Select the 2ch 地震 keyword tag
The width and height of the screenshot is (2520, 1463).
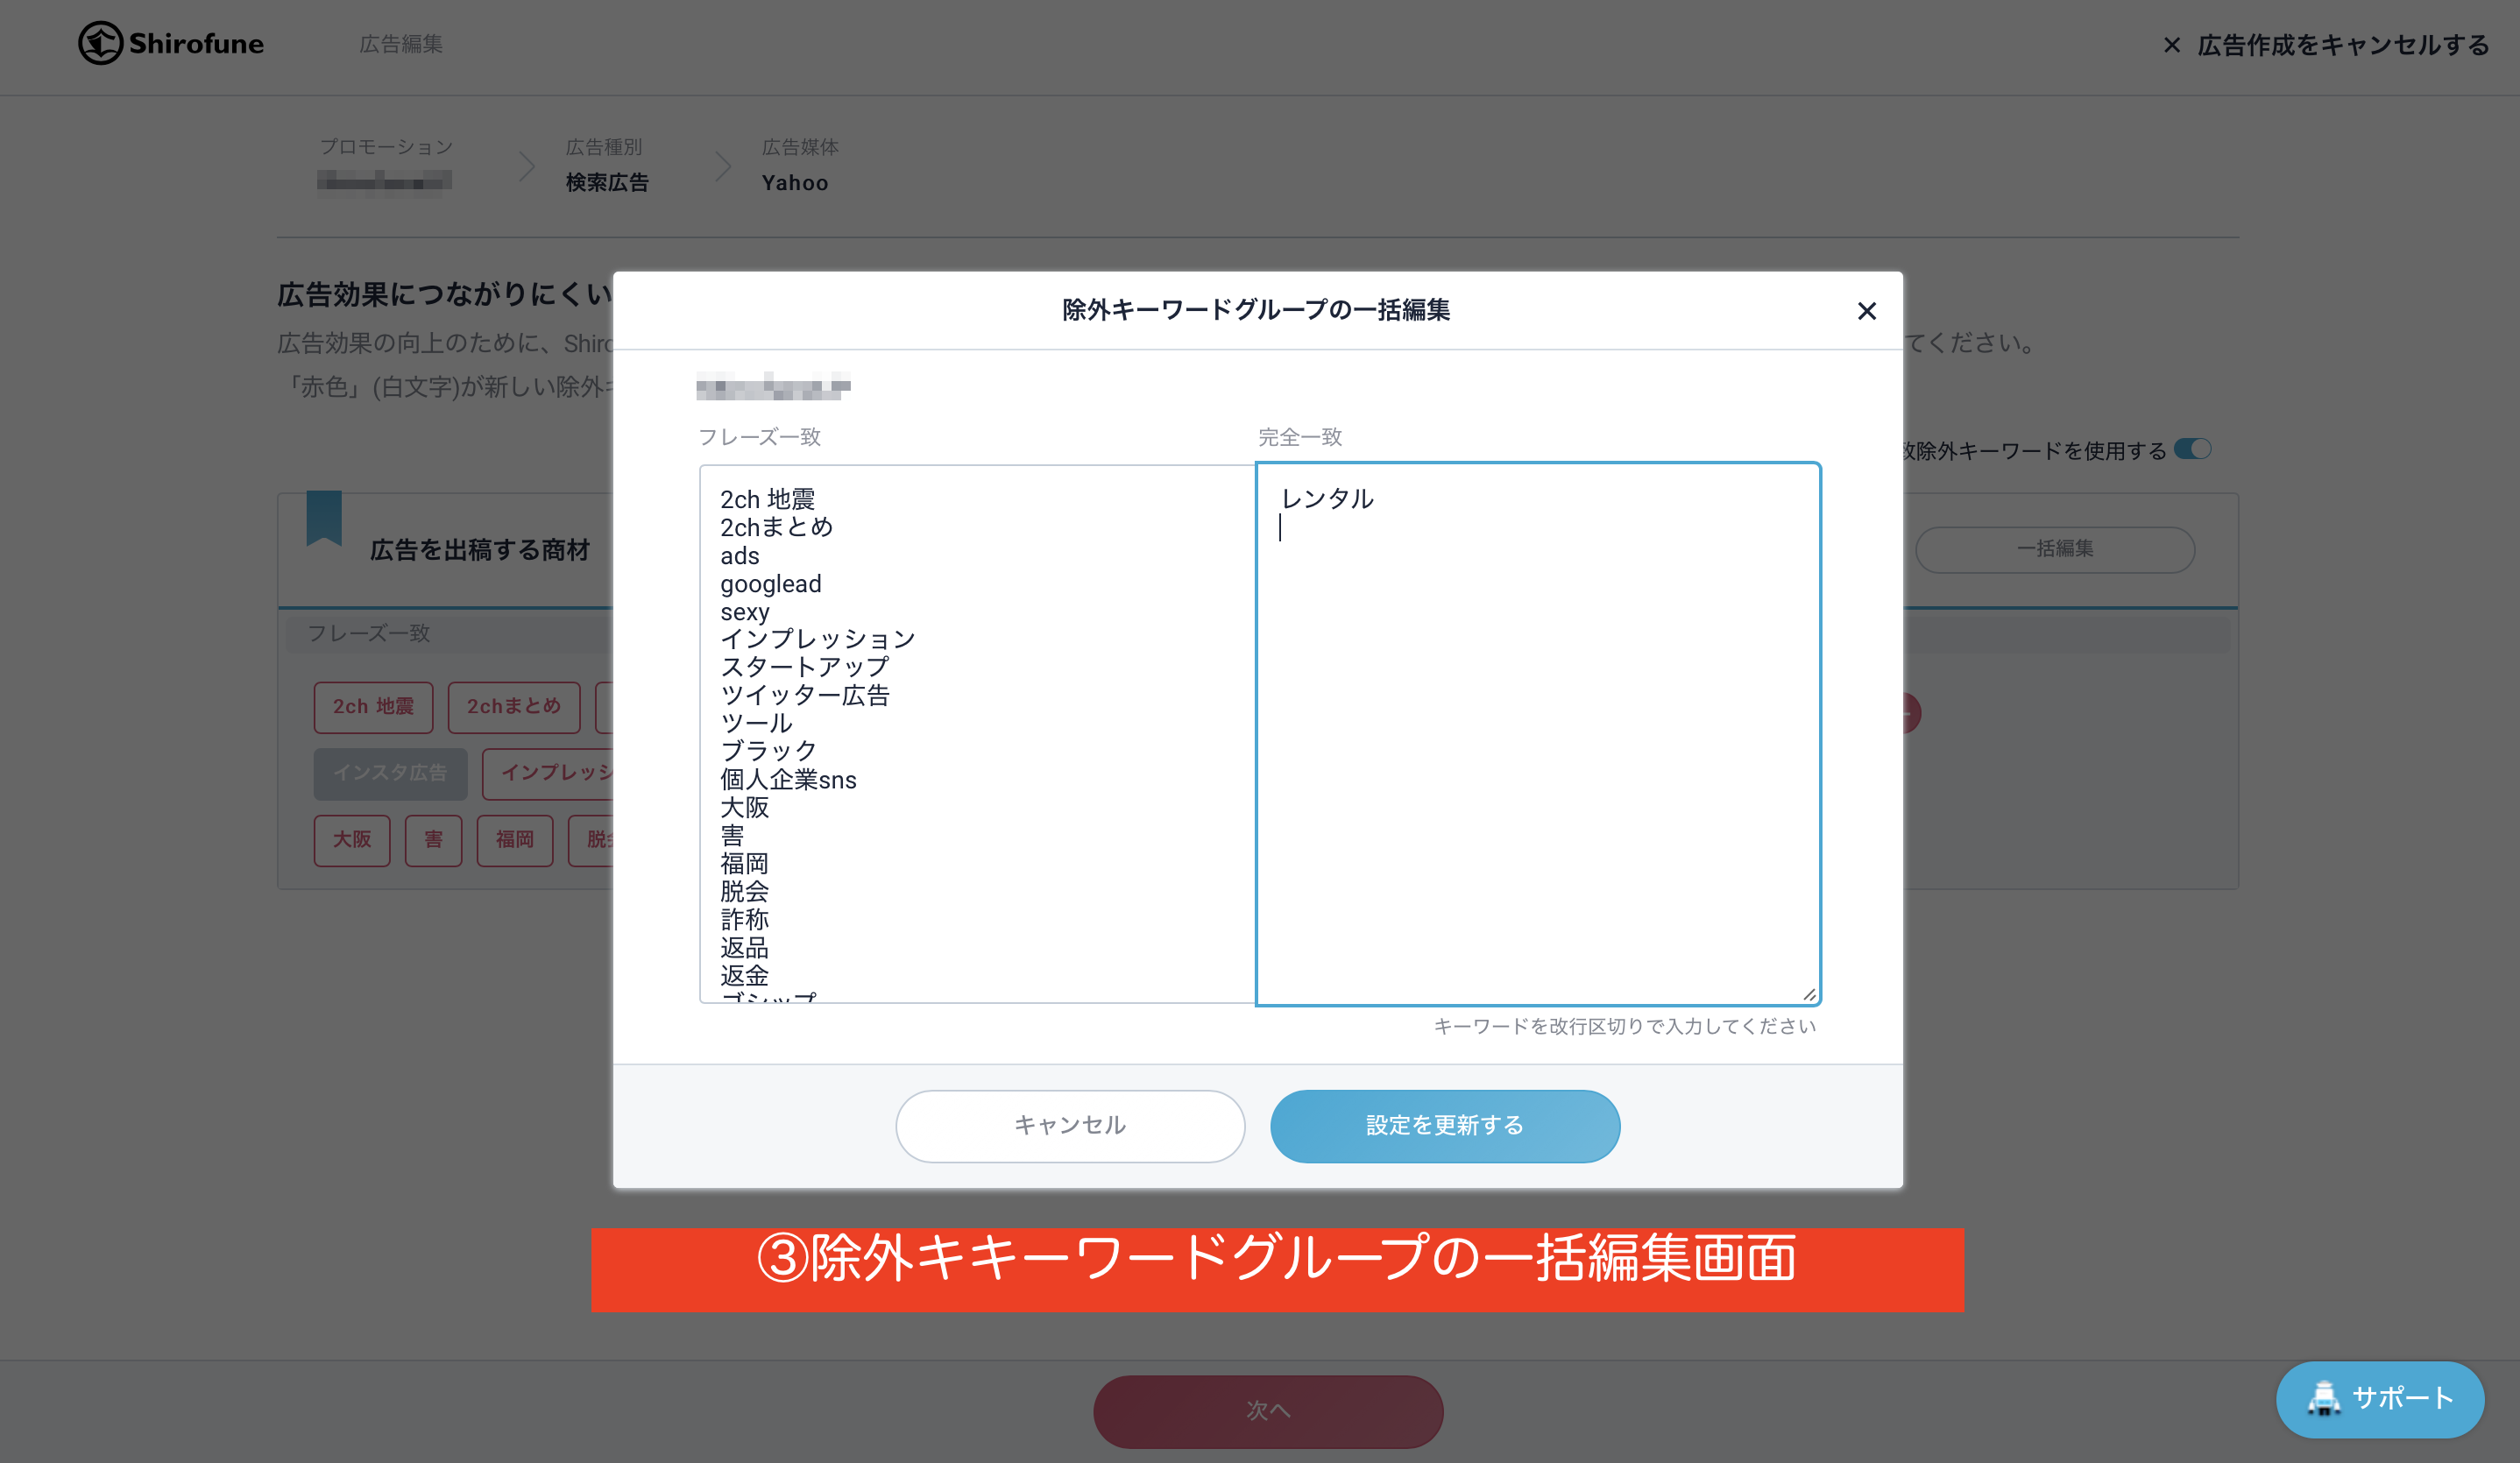373,707
